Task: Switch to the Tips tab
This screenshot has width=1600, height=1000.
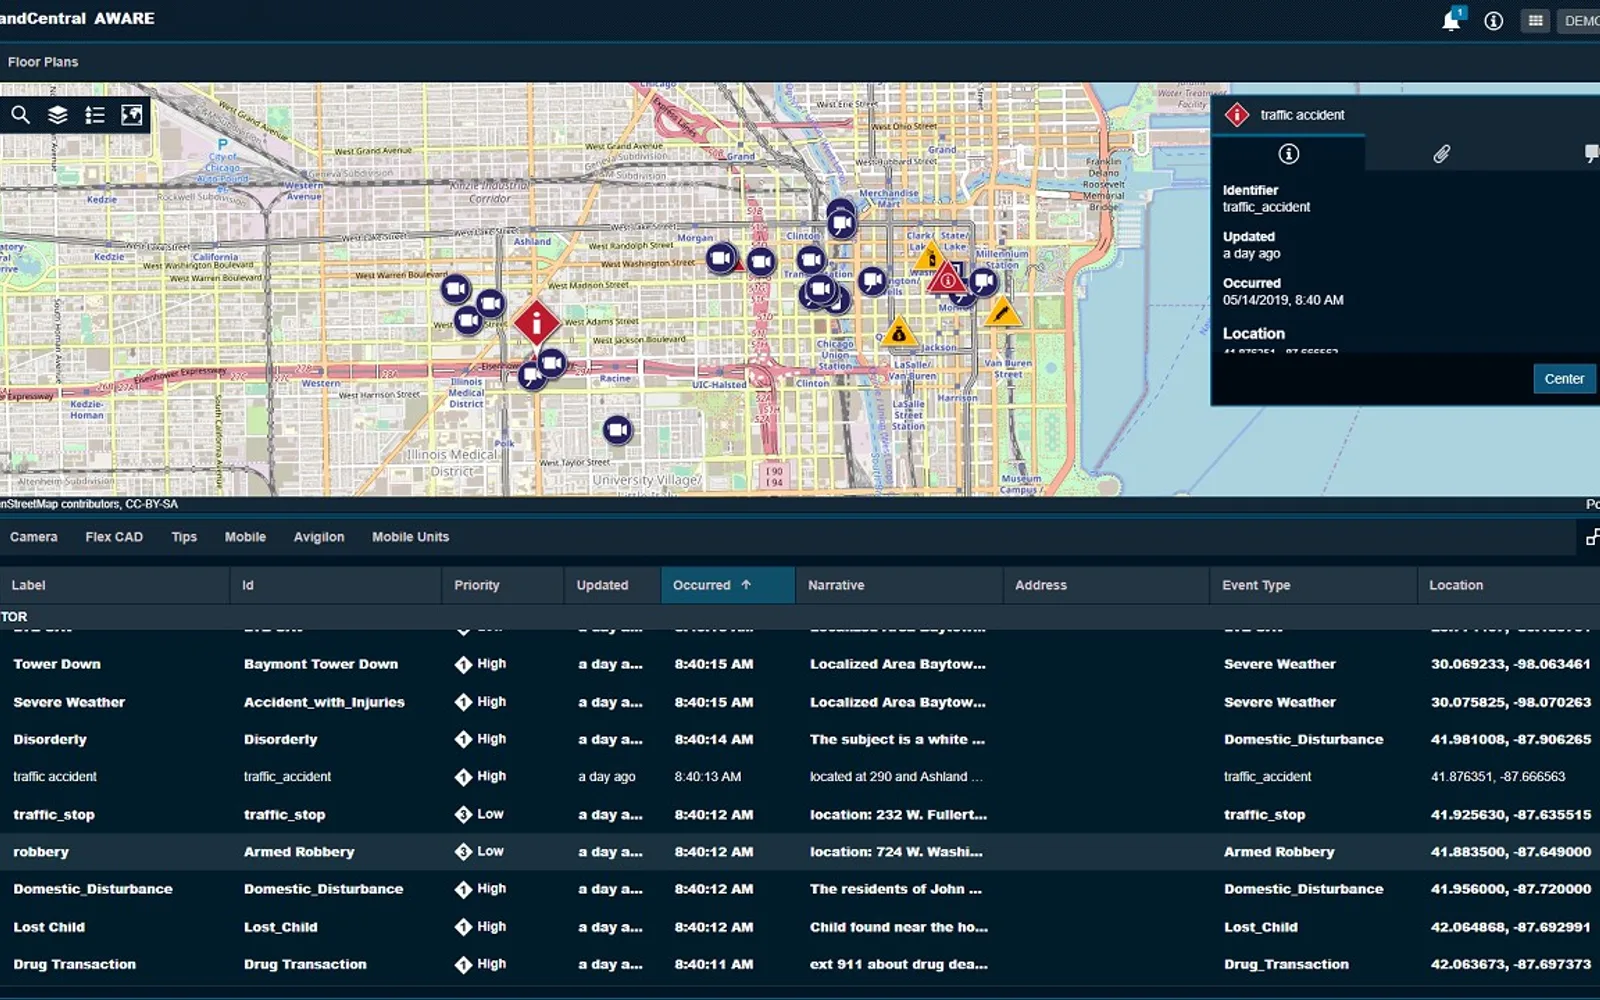Action: 184,537
